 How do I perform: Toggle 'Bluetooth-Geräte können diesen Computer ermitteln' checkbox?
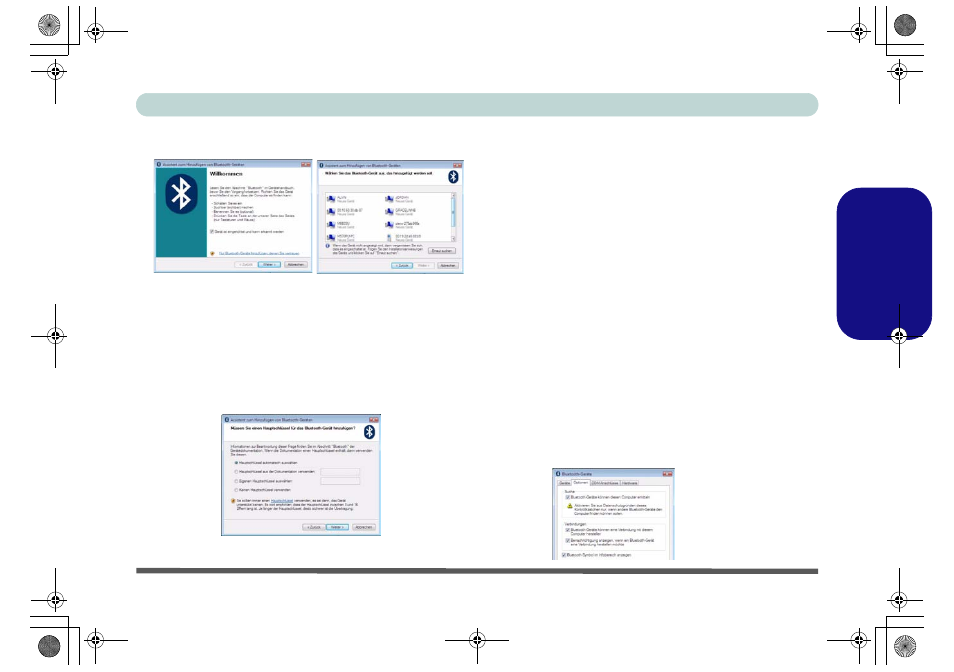(568, 497)
